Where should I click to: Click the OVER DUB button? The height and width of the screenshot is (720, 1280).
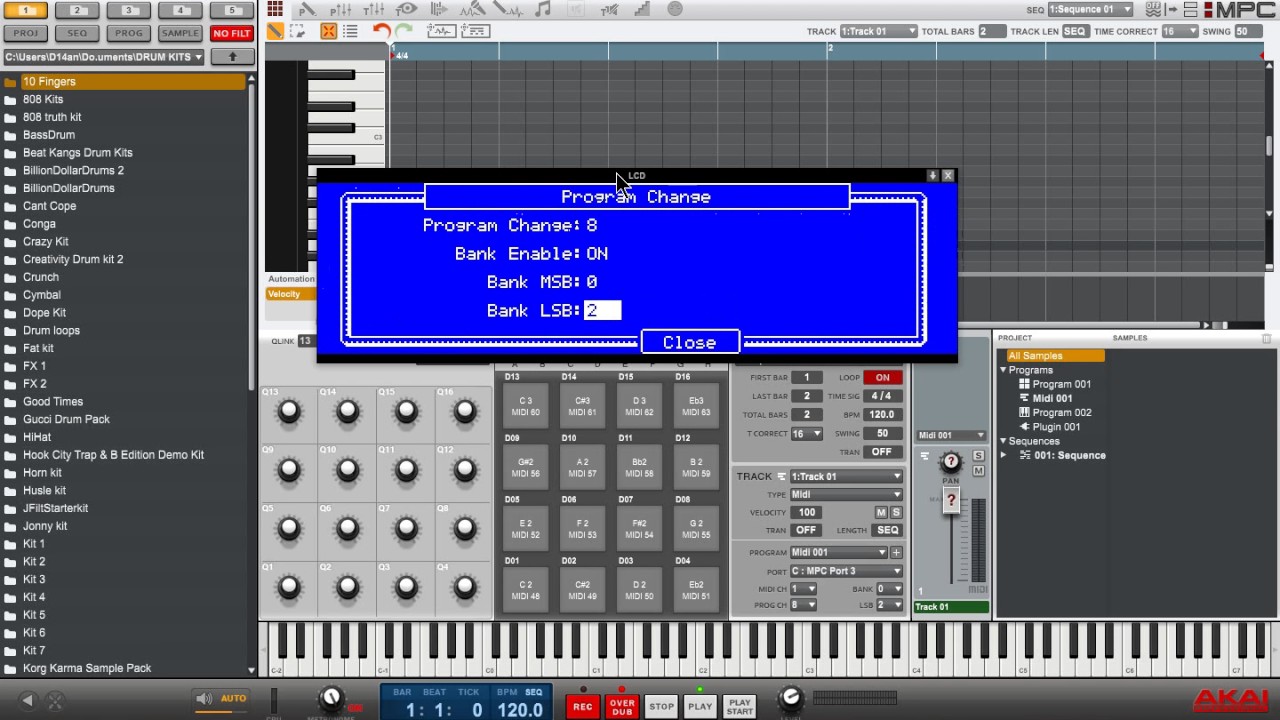622,706
